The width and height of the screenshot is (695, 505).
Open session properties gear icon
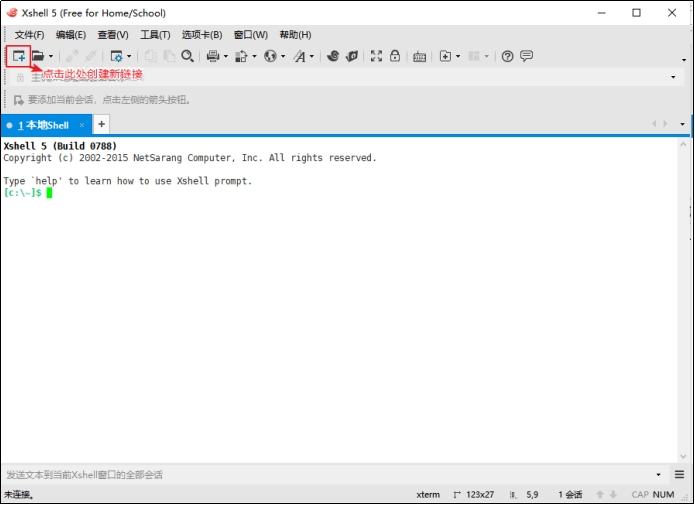[117, 56]
